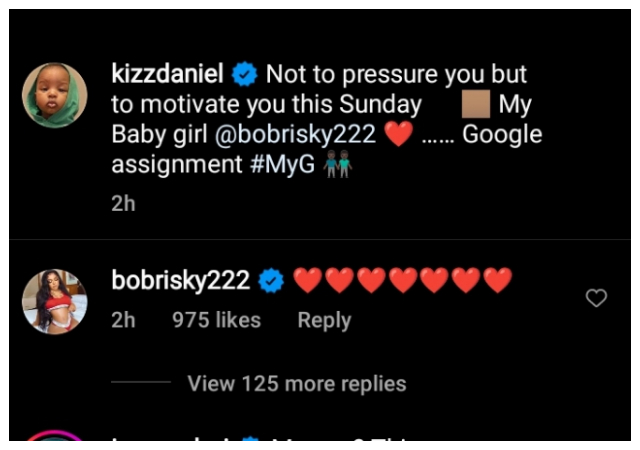Image resolution: width=640 pixels, height=450 pixels.
Task: Expand "View 125 more replies"
Action: [x=296, y=383]
